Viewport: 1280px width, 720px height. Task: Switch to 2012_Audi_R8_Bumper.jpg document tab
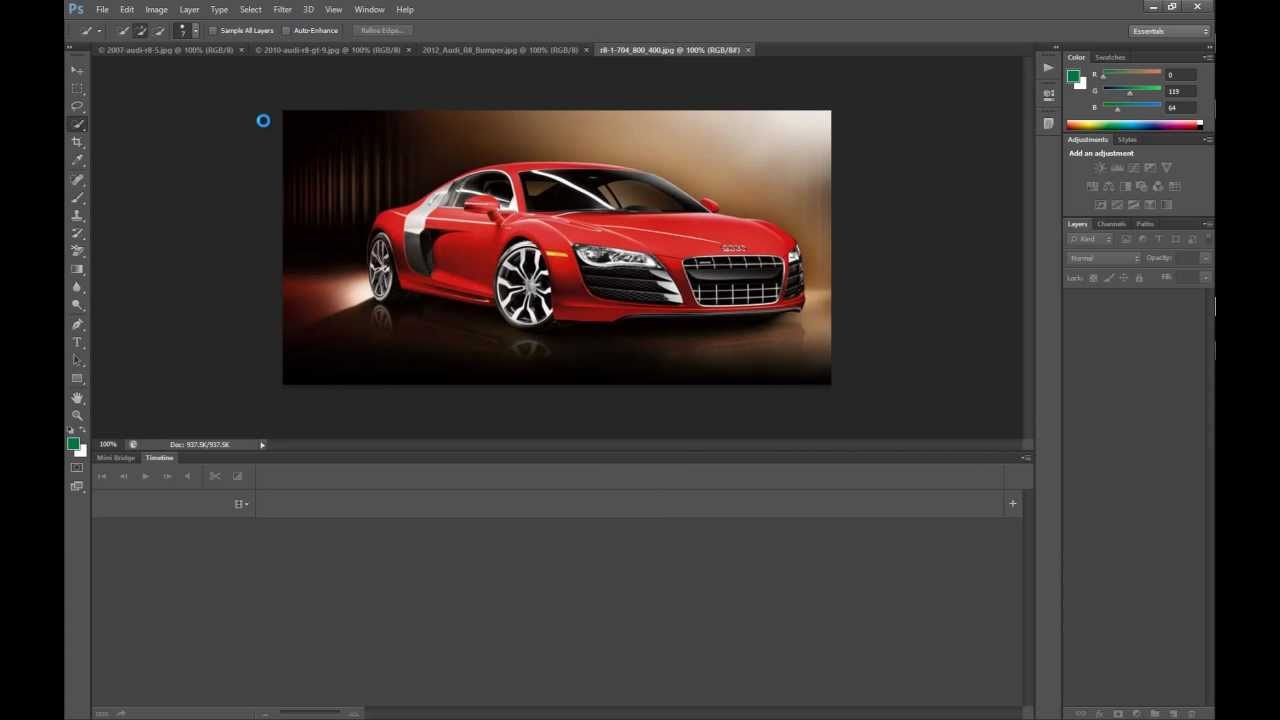pyautogui.click(x=500, y=50)
